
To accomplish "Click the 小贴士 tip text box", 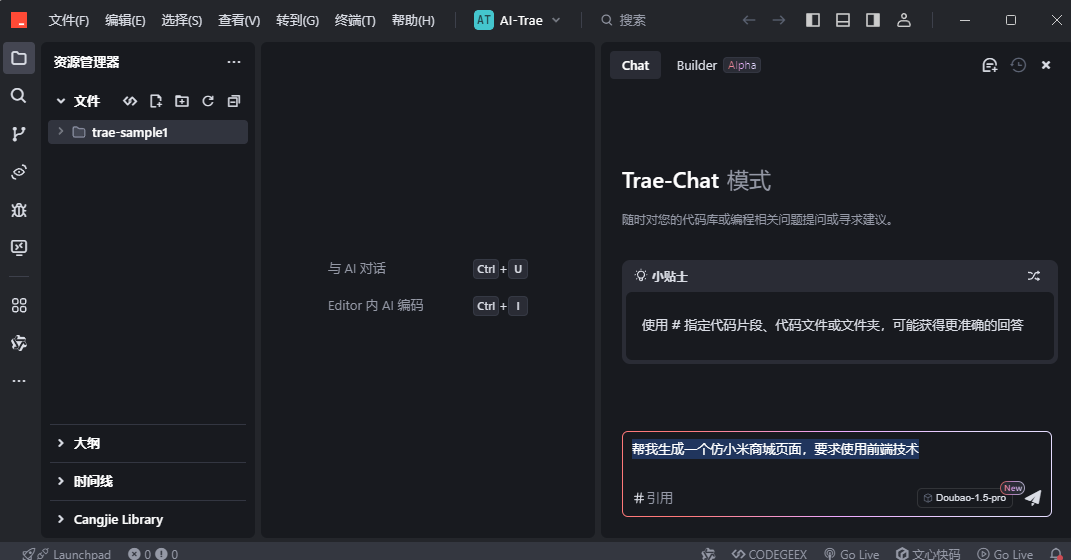I will pos(839,325).
